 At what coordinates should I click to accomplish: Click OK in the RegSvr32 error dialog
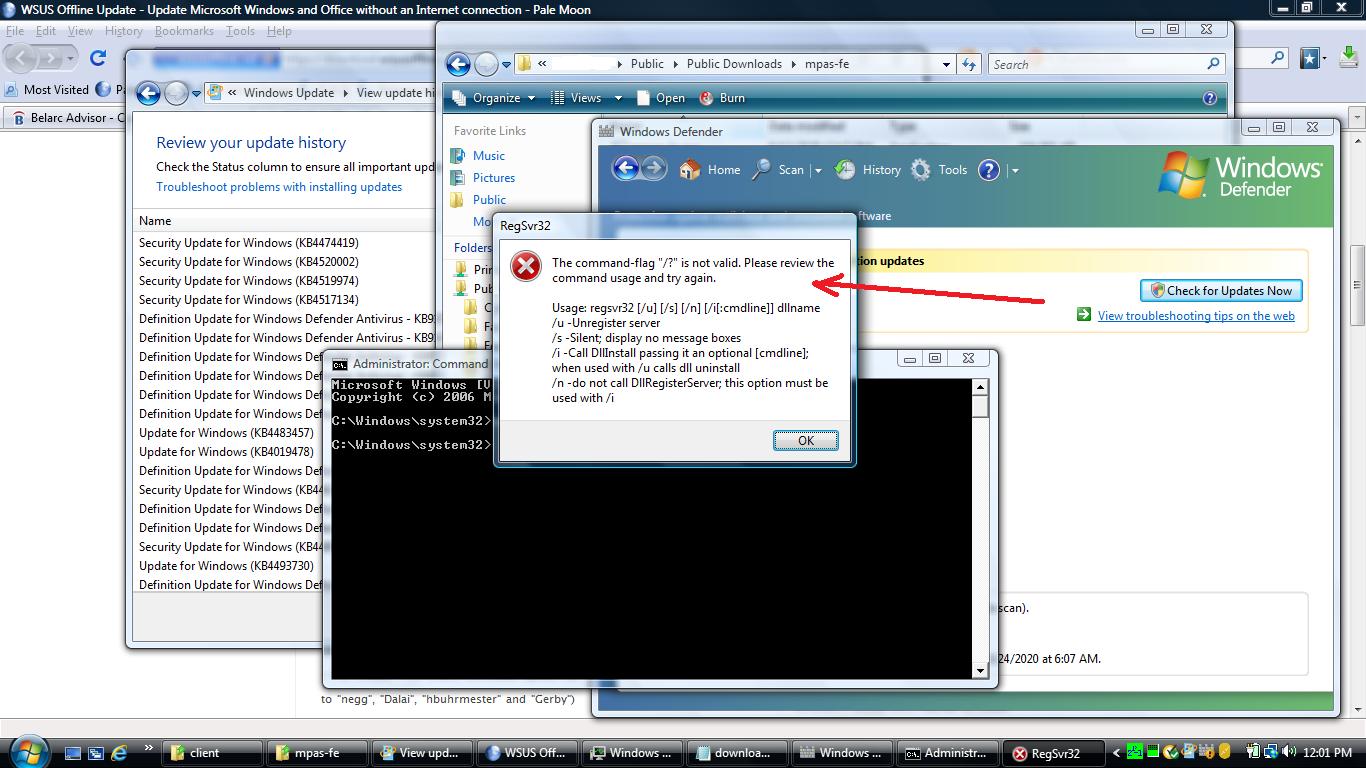coord(805,441)
